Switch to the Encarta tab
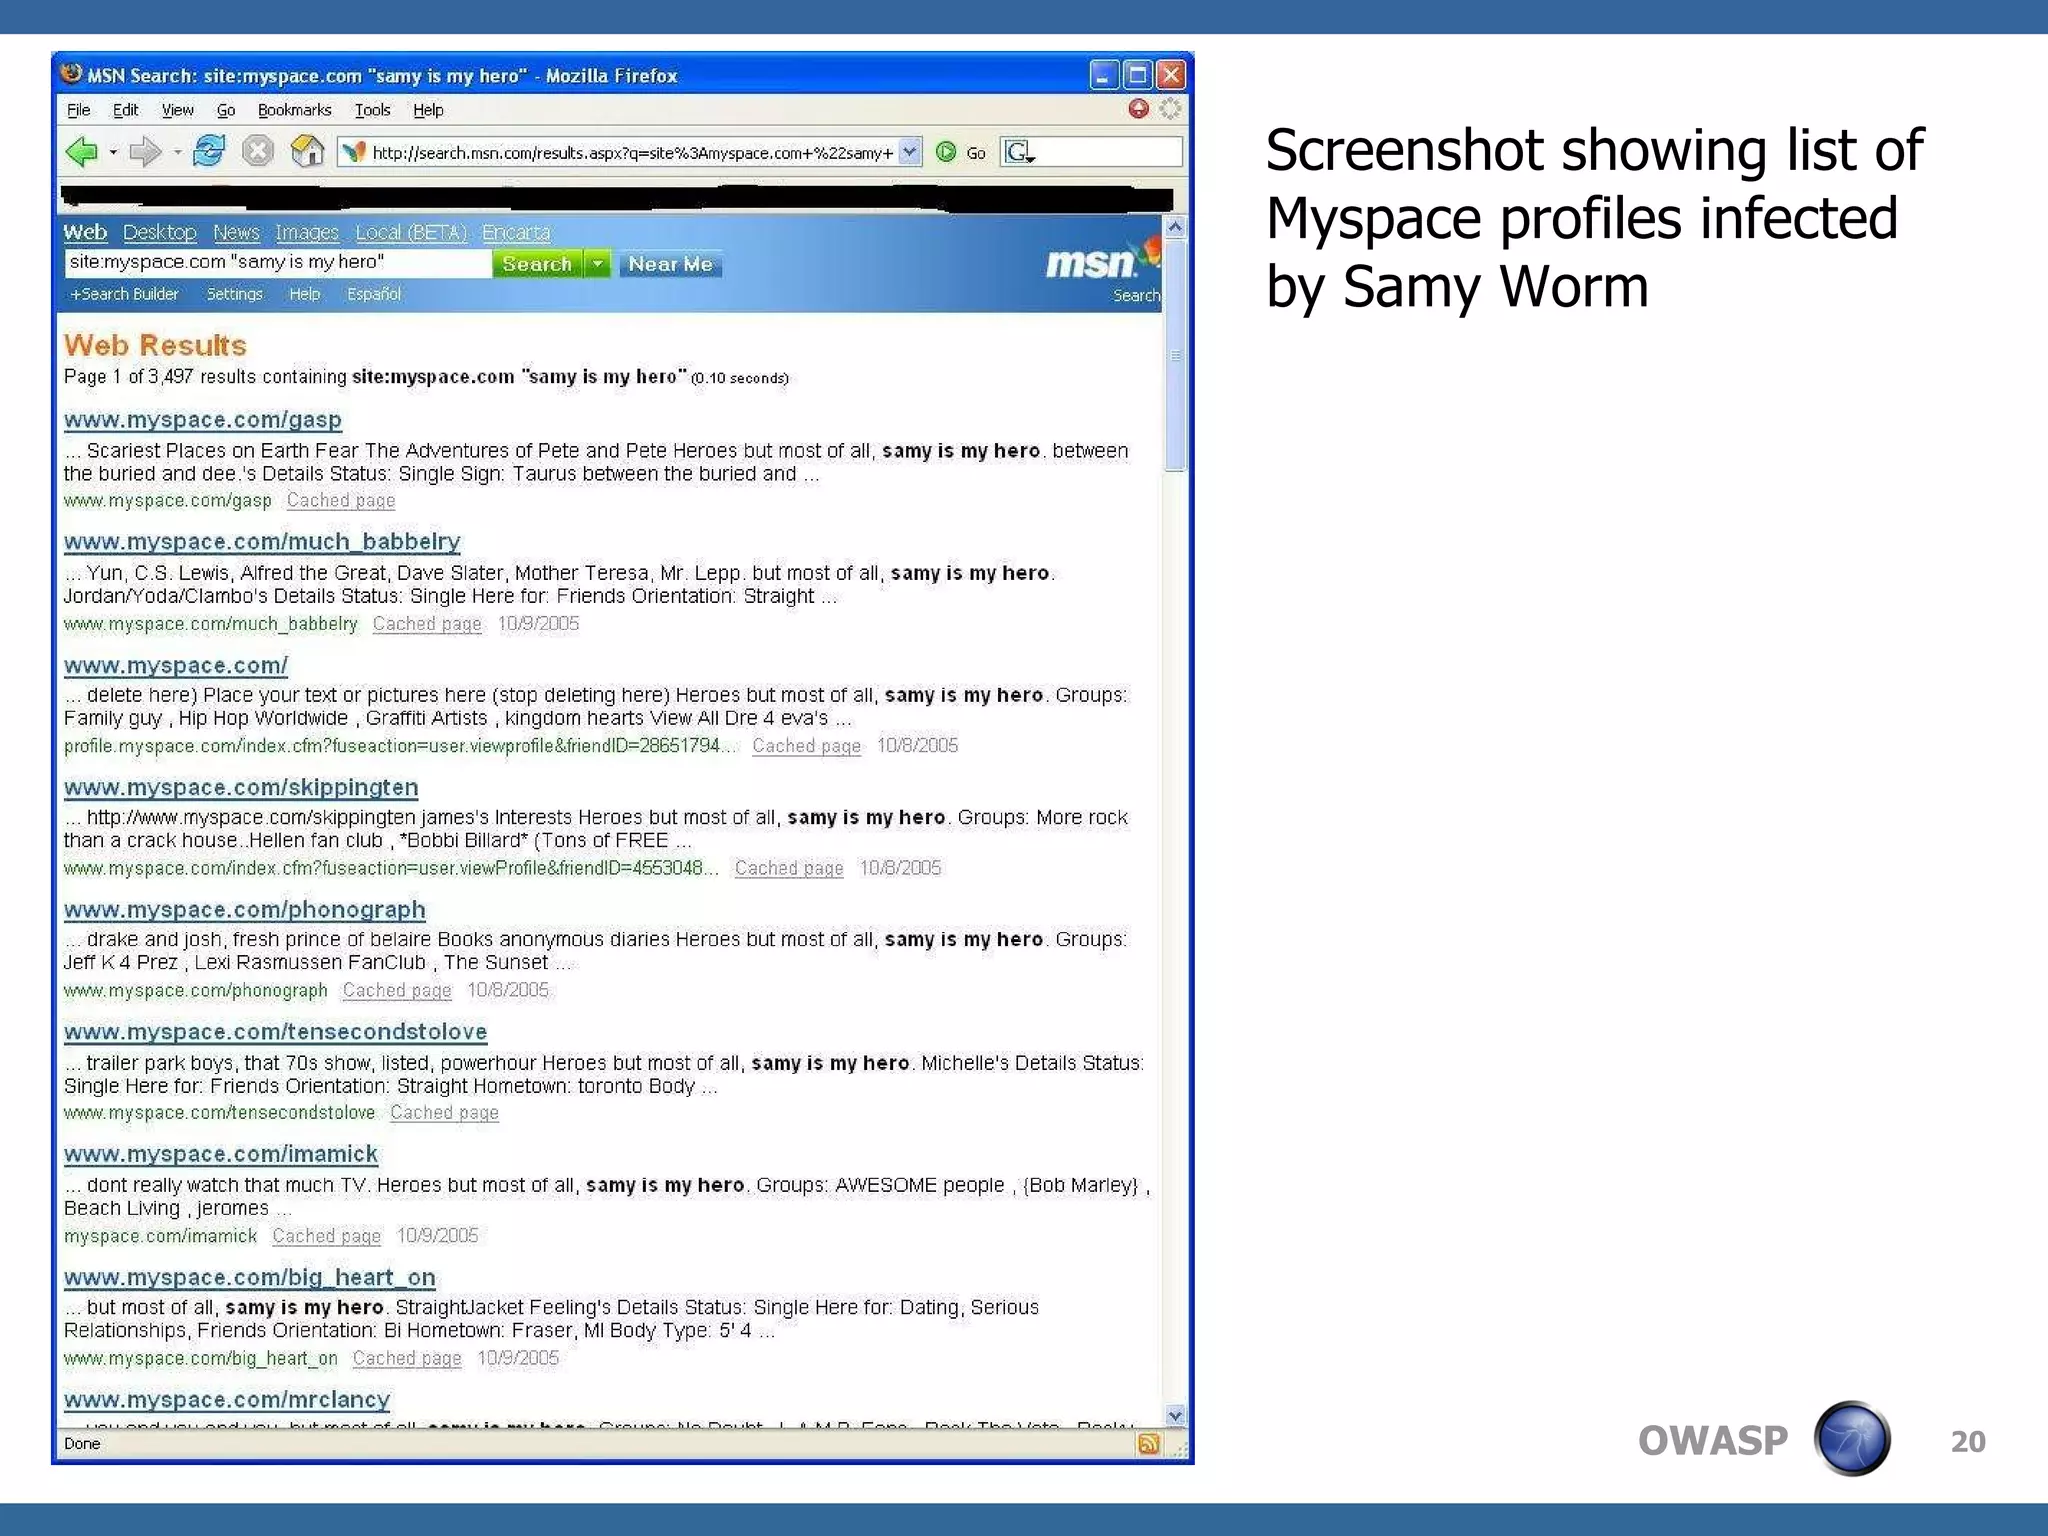Viewport: 2048px width, 1536px height. pos(516,232)
